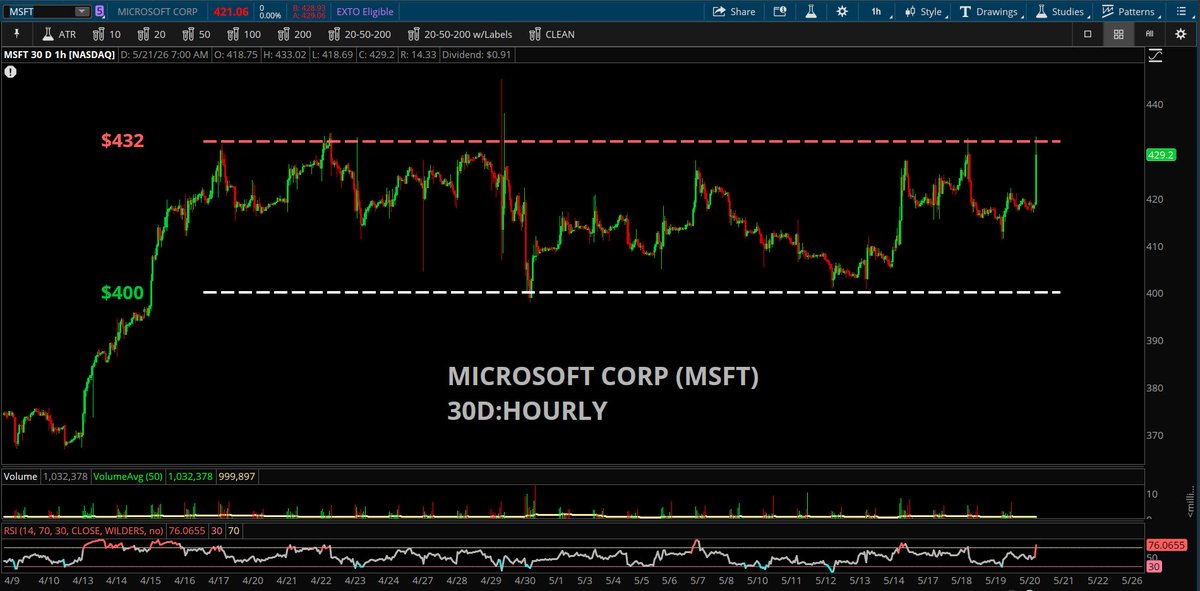This screenshot has width=1200, height=591.
Task: Click the purple symbol link clipboard icon
Action: (x=98, y=12)
